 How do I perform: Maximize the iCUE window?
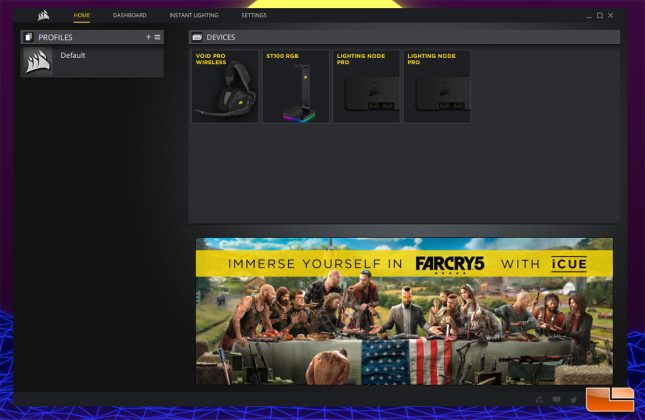click(600, 15)
